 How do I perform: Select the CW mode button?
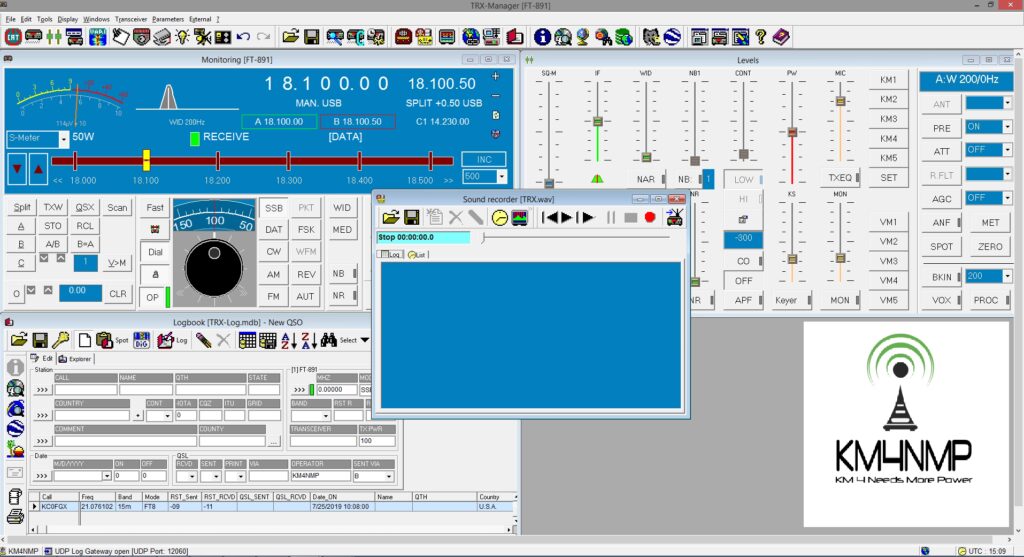[273, 251]
